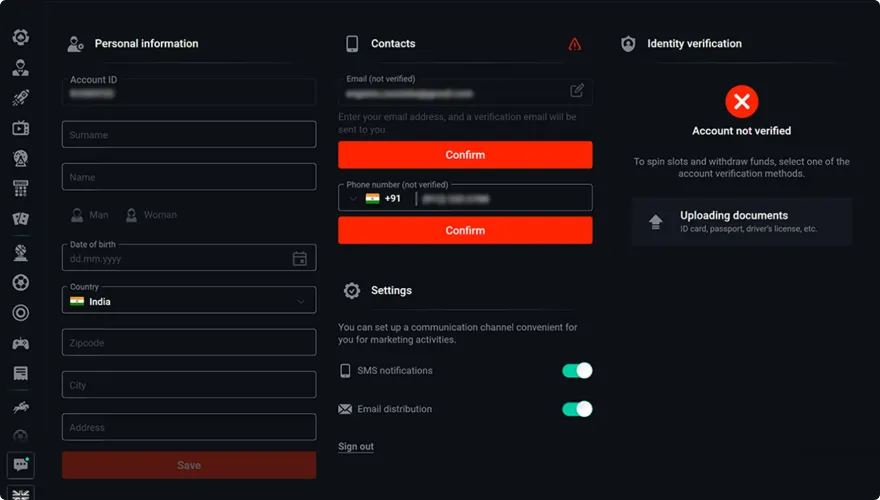Click into the Surname input field
Image resolution: width=880 pixels, height=500 pixels.
pos(189,135)
